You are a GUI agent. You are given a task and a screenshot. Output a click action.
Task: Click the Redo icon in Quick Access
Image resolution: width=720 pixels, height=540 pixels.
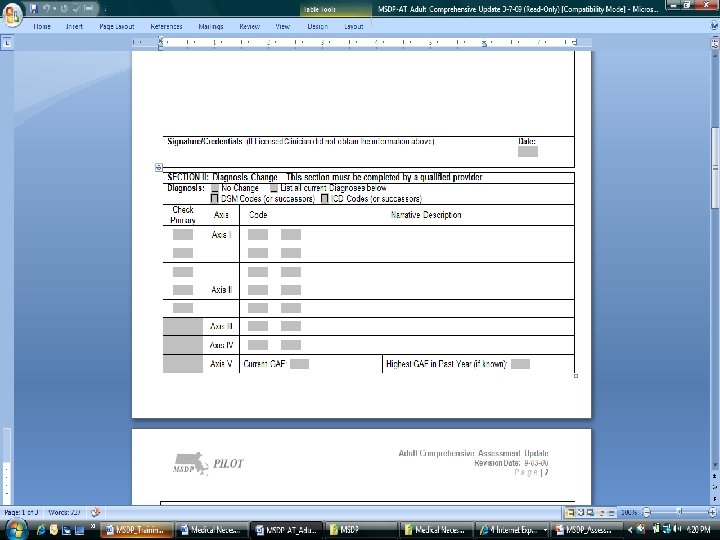(64, 8)
